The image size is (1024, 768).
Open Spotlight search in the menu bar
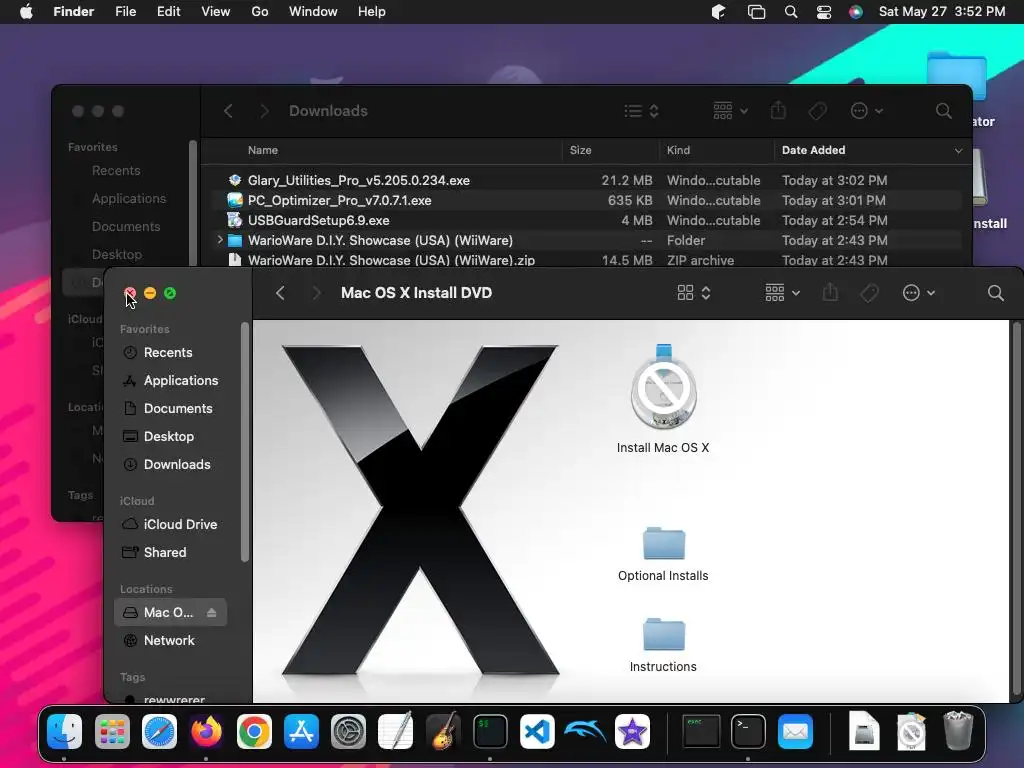[x=791, y=12]
